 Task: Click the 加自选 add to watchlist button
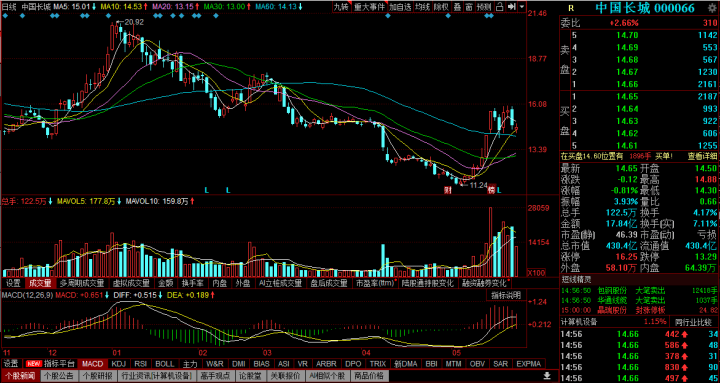(x=400, y=6)
